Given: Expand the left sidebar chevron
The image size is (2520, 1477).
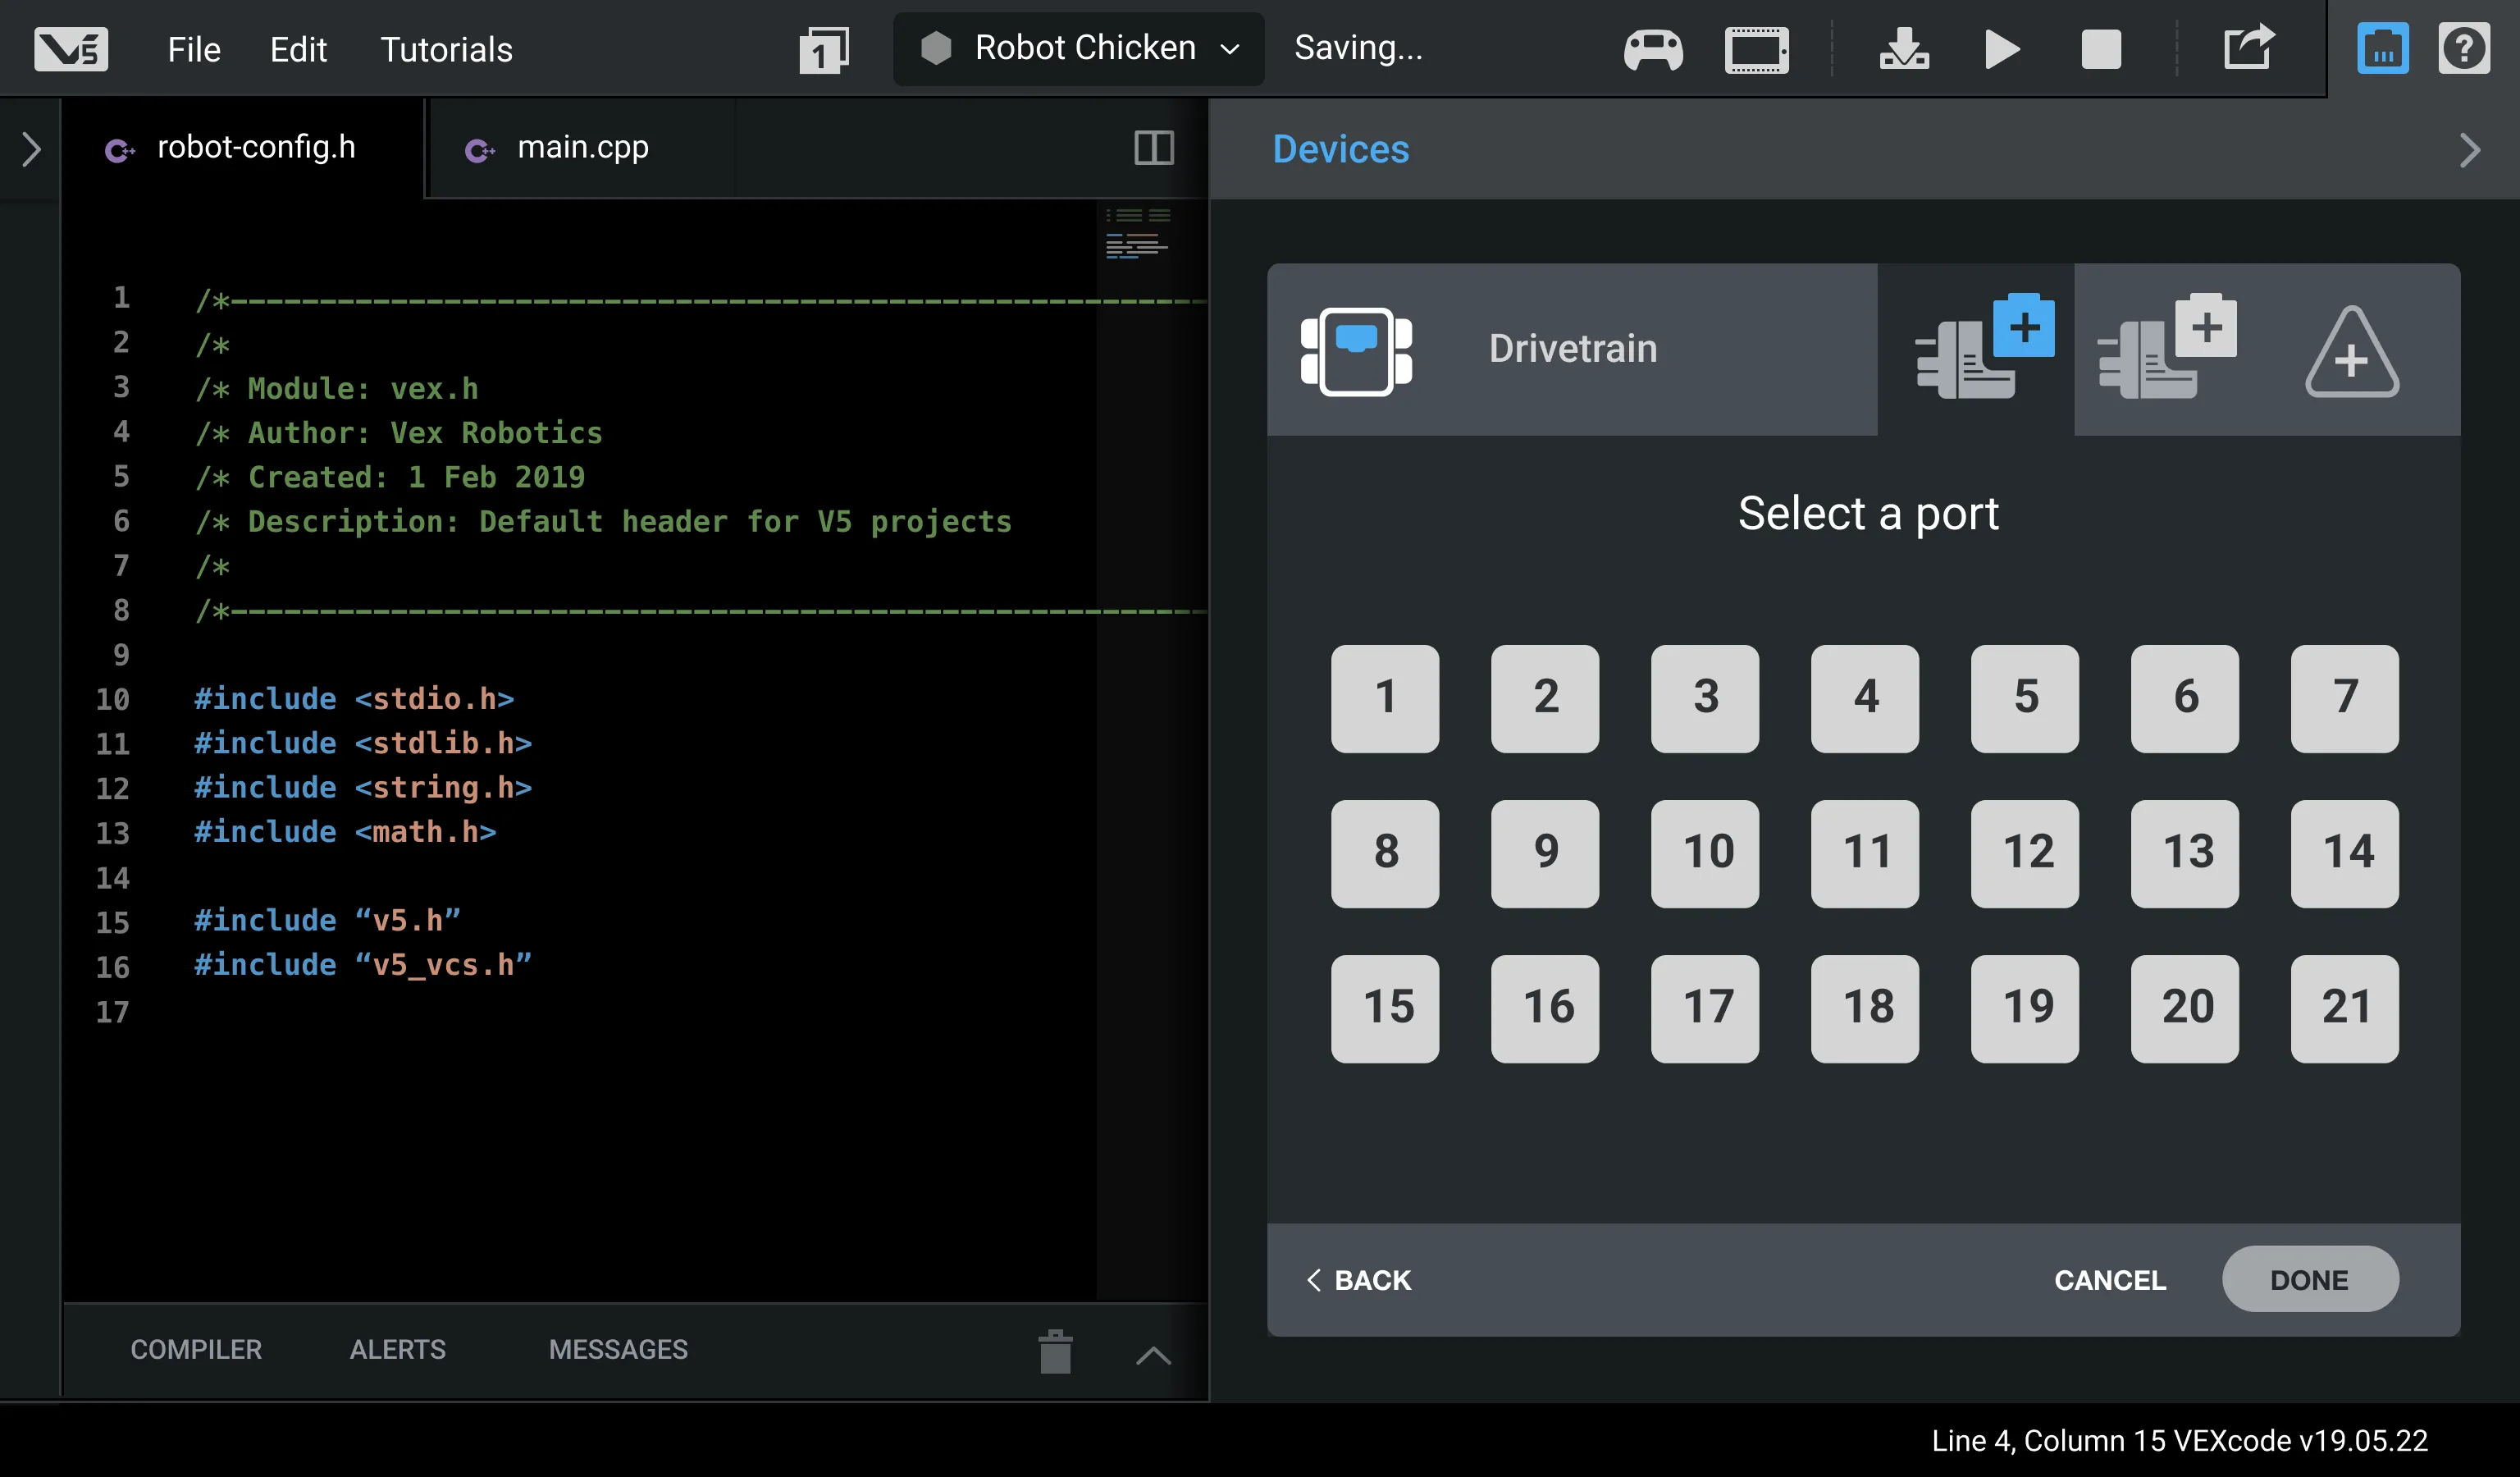Looking at the screenshot, I should (x=31, y=150).
